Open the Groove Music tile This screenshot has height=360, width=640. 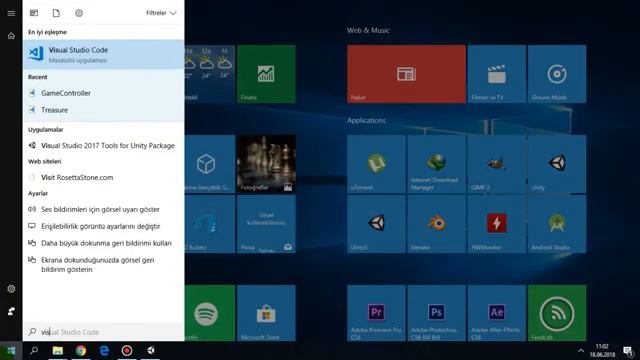point(557,74)
